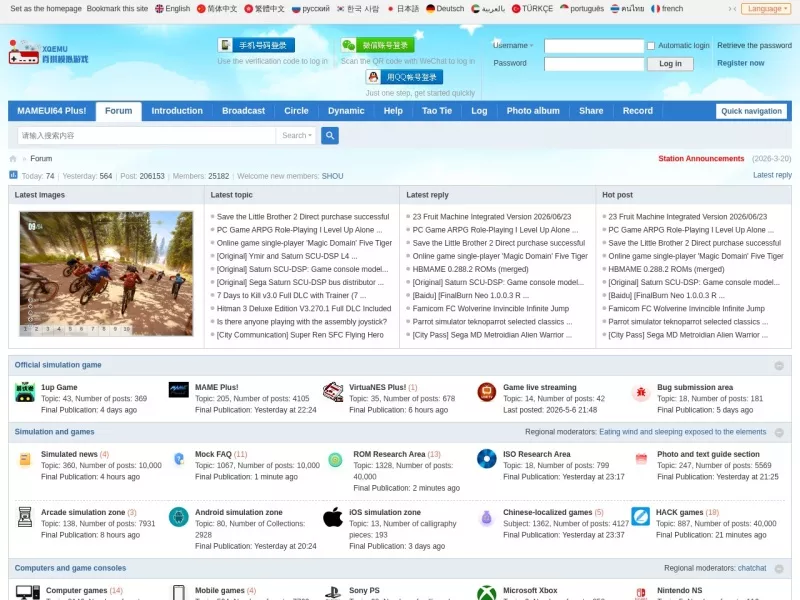Follow the Register now link
Screen dimensions: 800x600
[740, 63]
